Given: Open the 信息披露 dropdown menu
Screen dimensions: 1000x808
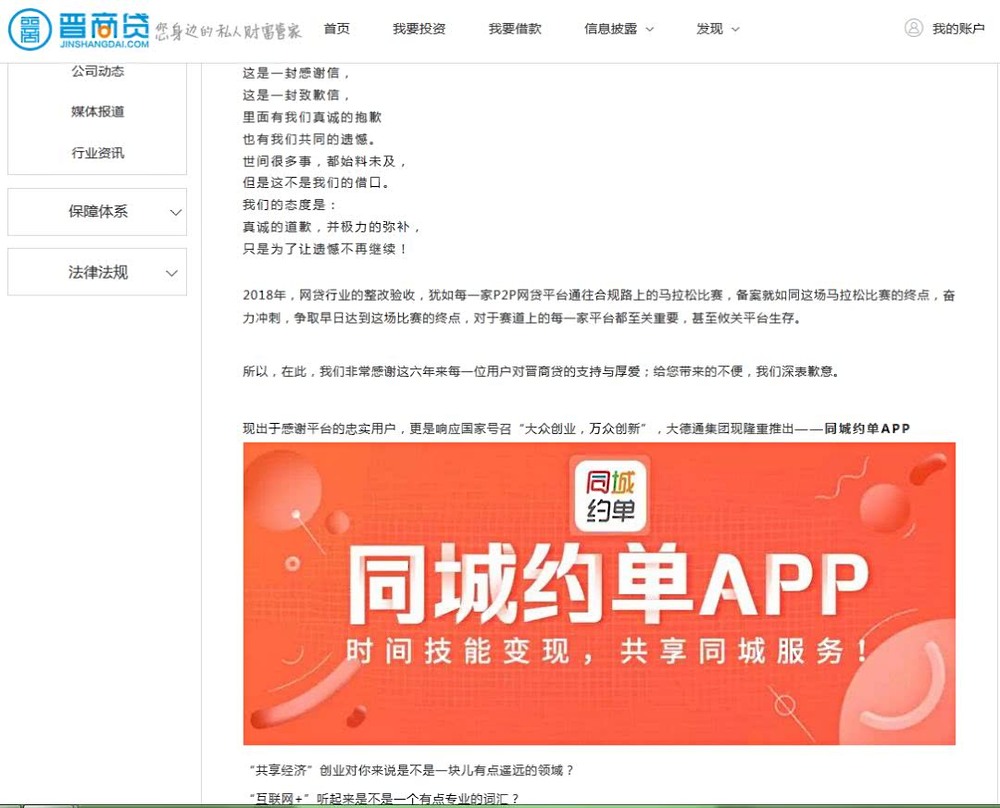Looking at the screenshot, I should 612,29.
